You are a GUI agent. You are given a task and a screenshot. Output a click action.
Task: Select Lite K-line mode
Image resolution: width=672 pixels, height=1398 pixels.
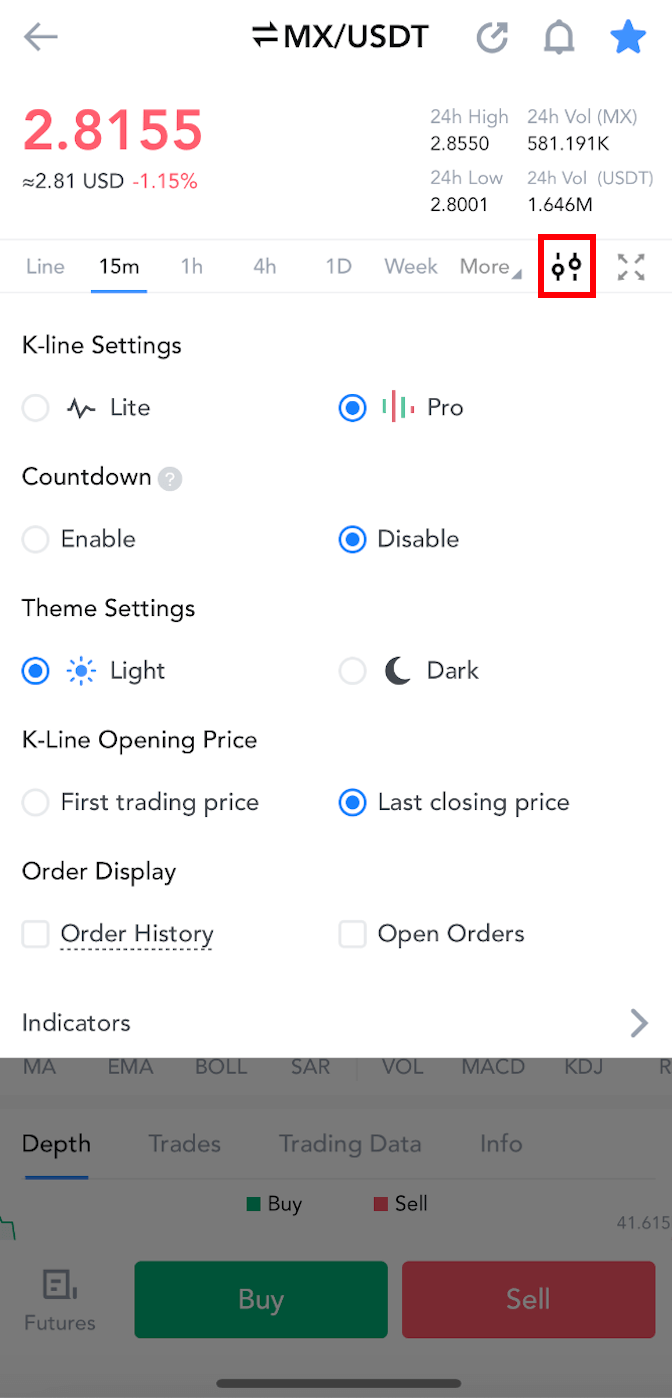tap(36, 408)
